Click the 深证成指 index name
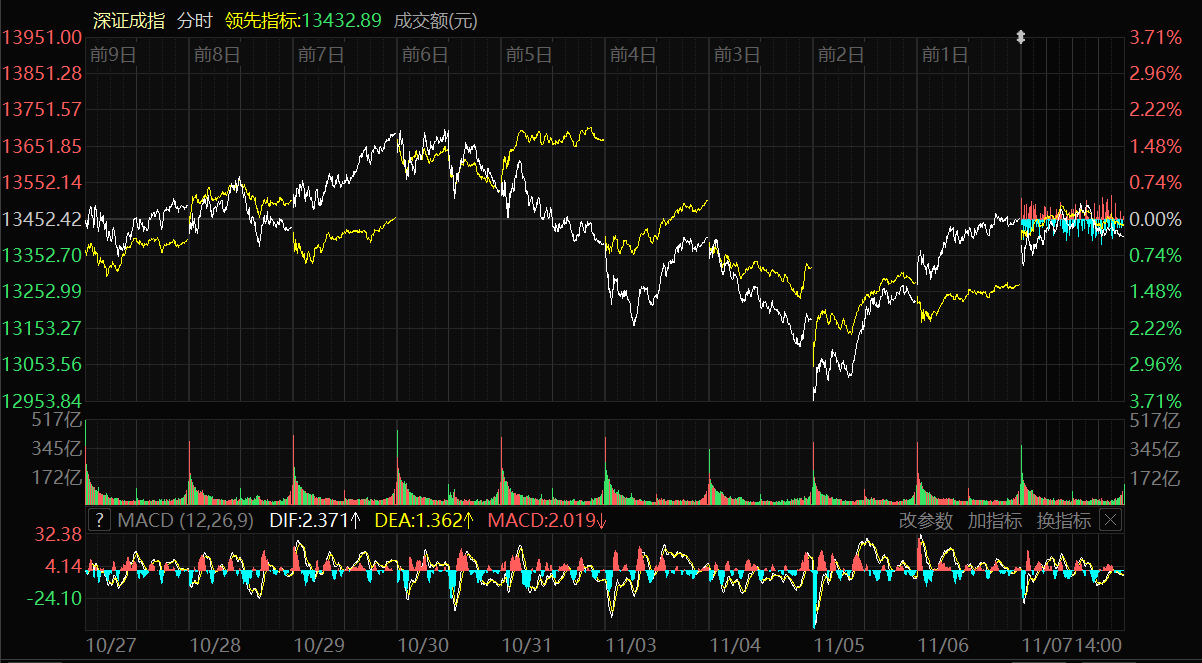 click(128, 20)
